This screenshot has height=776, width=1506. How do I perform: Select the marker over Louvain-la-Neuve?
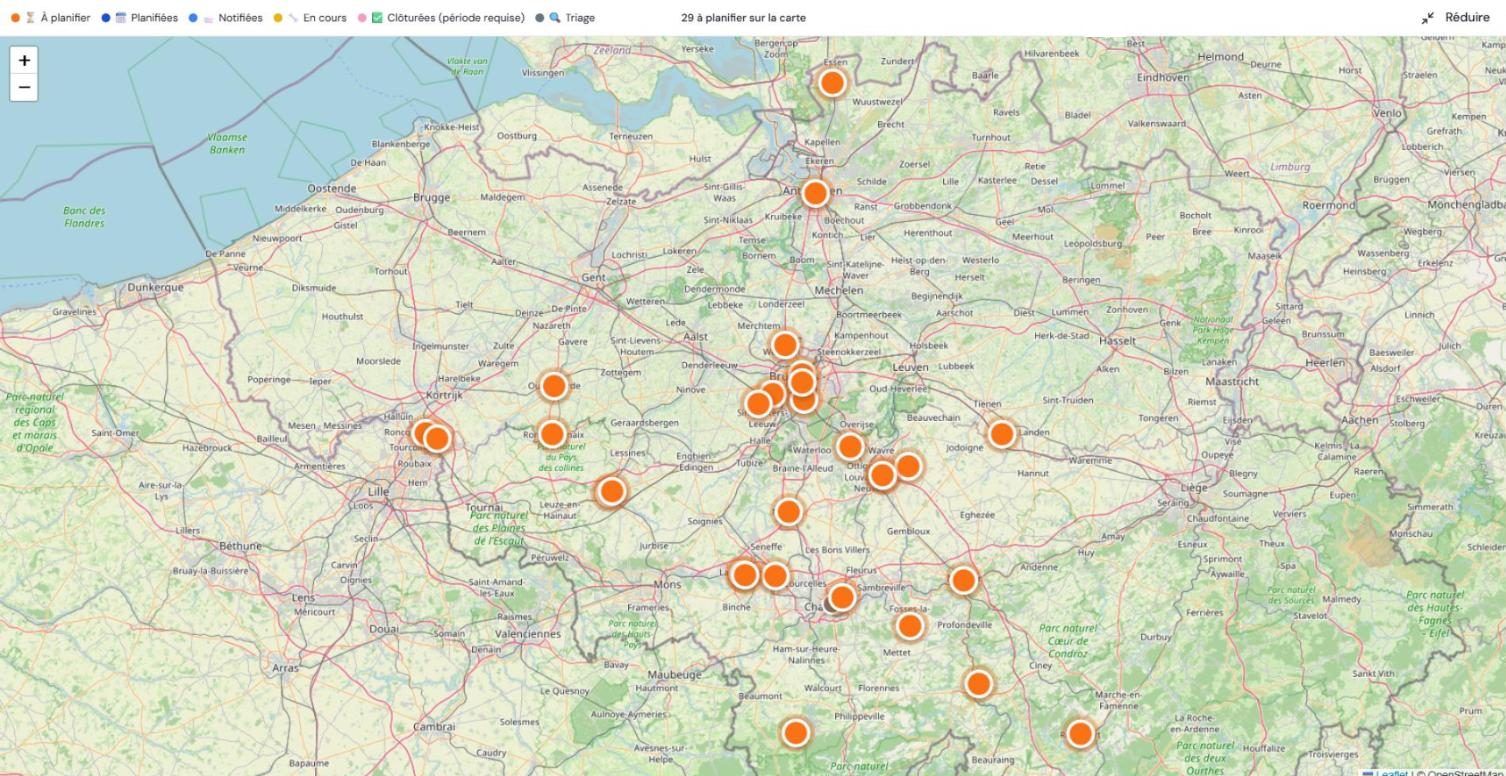tap(882, 476)
